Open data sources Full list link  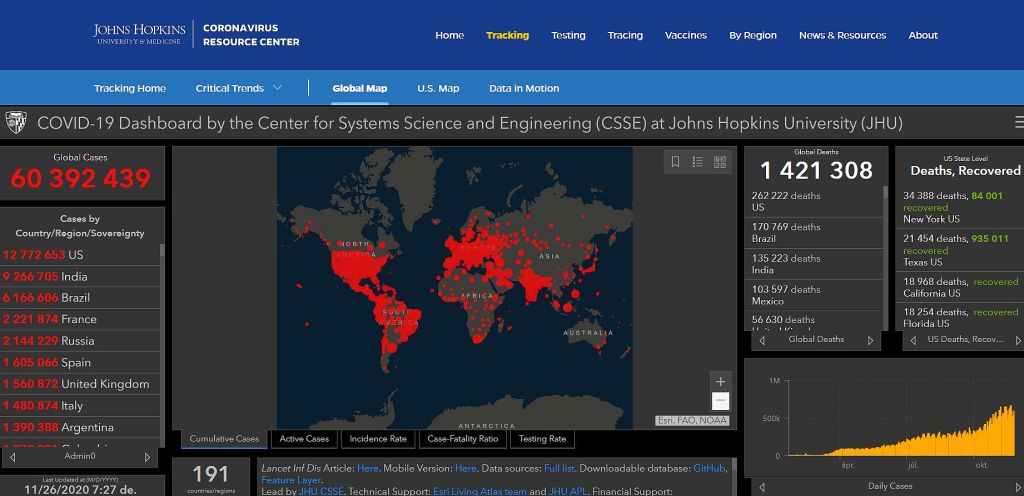[x=559, y=468]
